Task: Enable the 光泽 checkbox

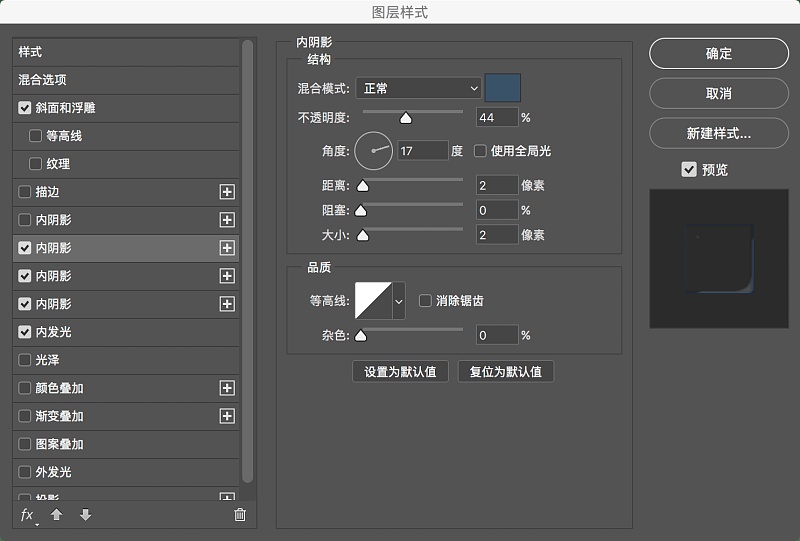Action: (24, 360)
